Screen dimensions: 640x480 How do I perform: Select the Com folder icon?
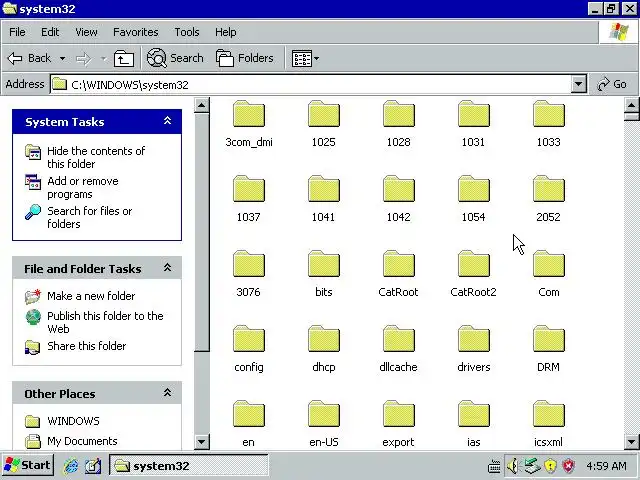click(549, 264)
